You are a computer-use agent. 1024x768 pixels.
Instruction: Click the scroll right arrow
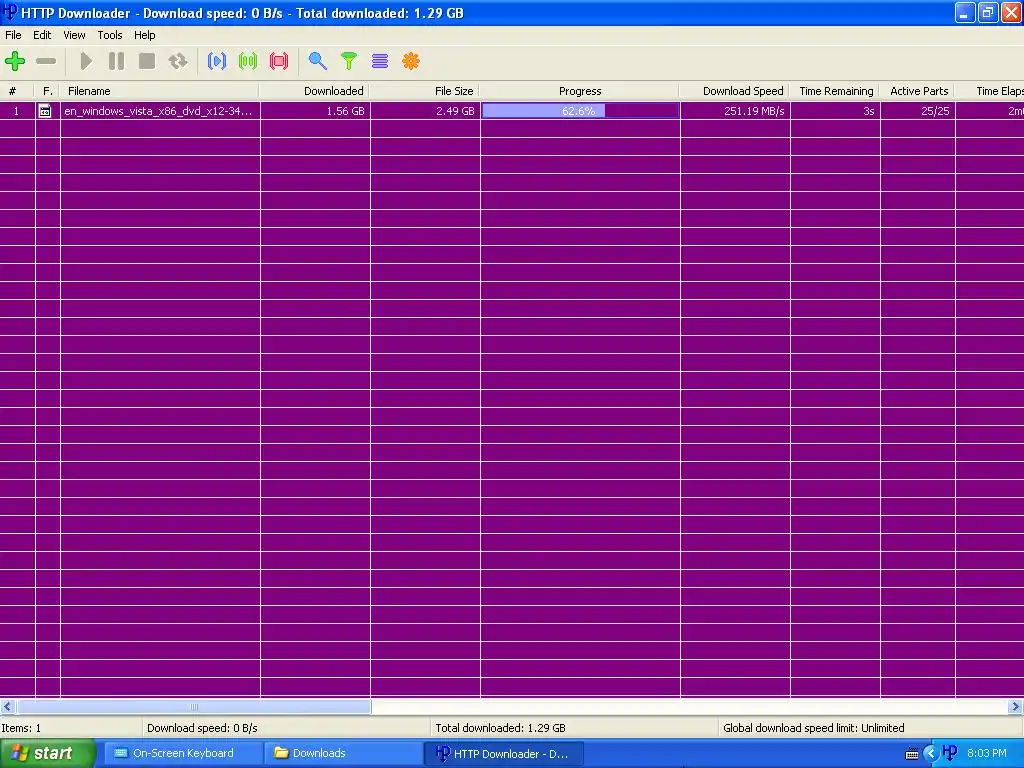pos(1015,707)
